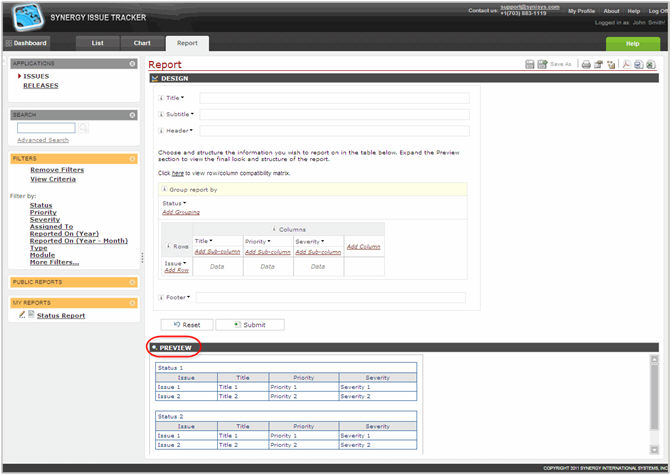672x475 pixels.
Task: Click the edit pencil icon beside Status Report
Action: pyautogui.click(x=22, y=315)
